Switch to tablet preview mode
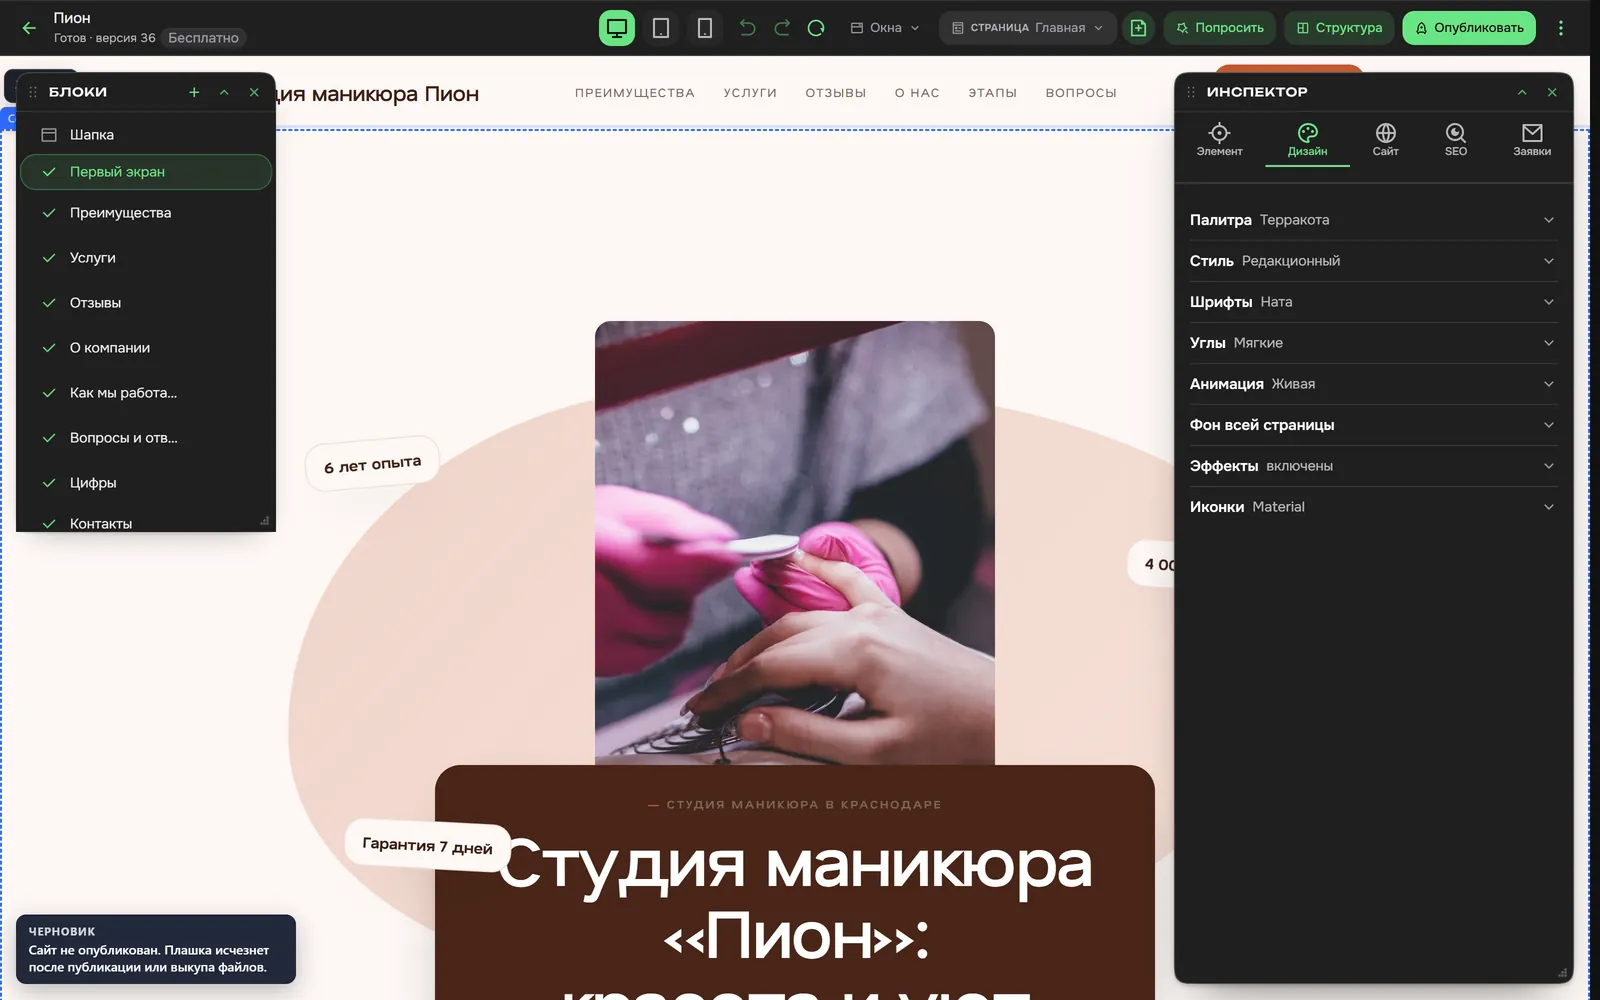This screenshot has width=1600, height=1000. [x=661, y=28]
